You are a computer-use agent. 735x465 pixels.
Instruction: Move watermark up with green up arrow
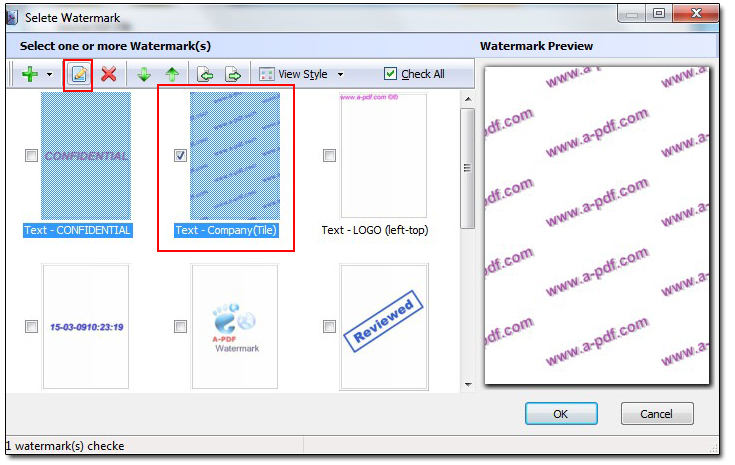(x=172, y=74)
